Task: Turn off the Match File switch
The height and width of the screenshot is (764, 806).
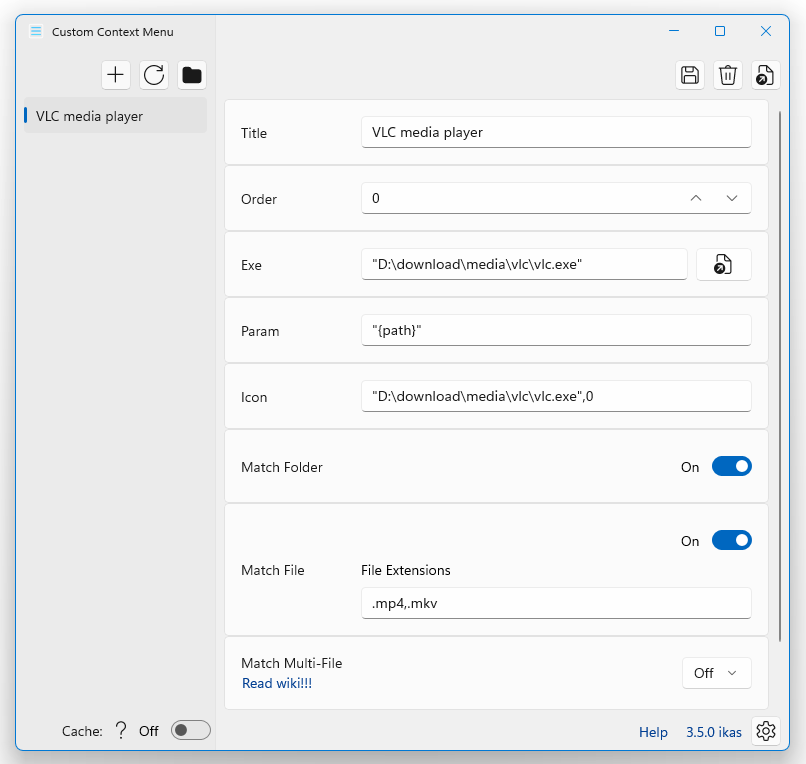Action: [731, 540]
